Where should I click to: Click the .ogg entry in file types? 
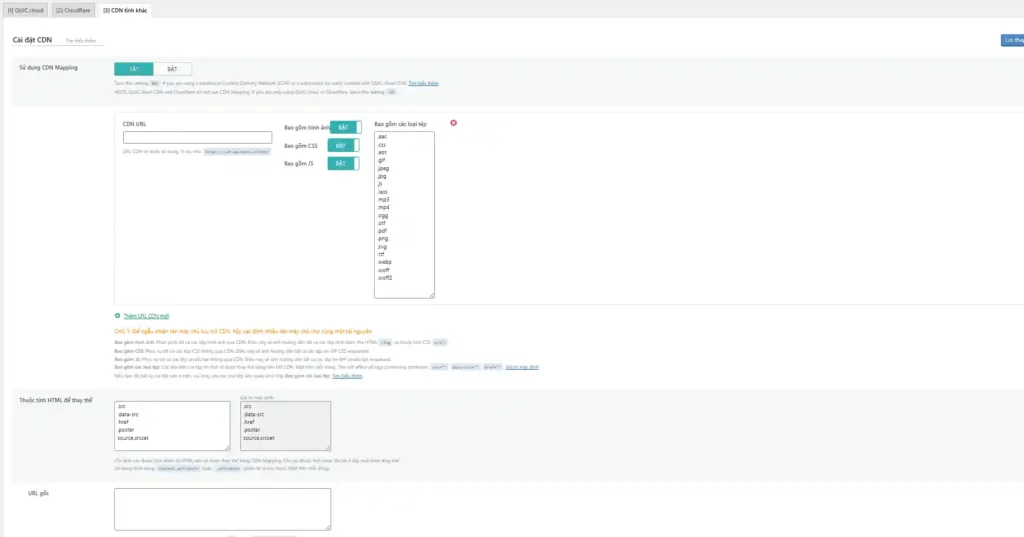coord(383,216)
